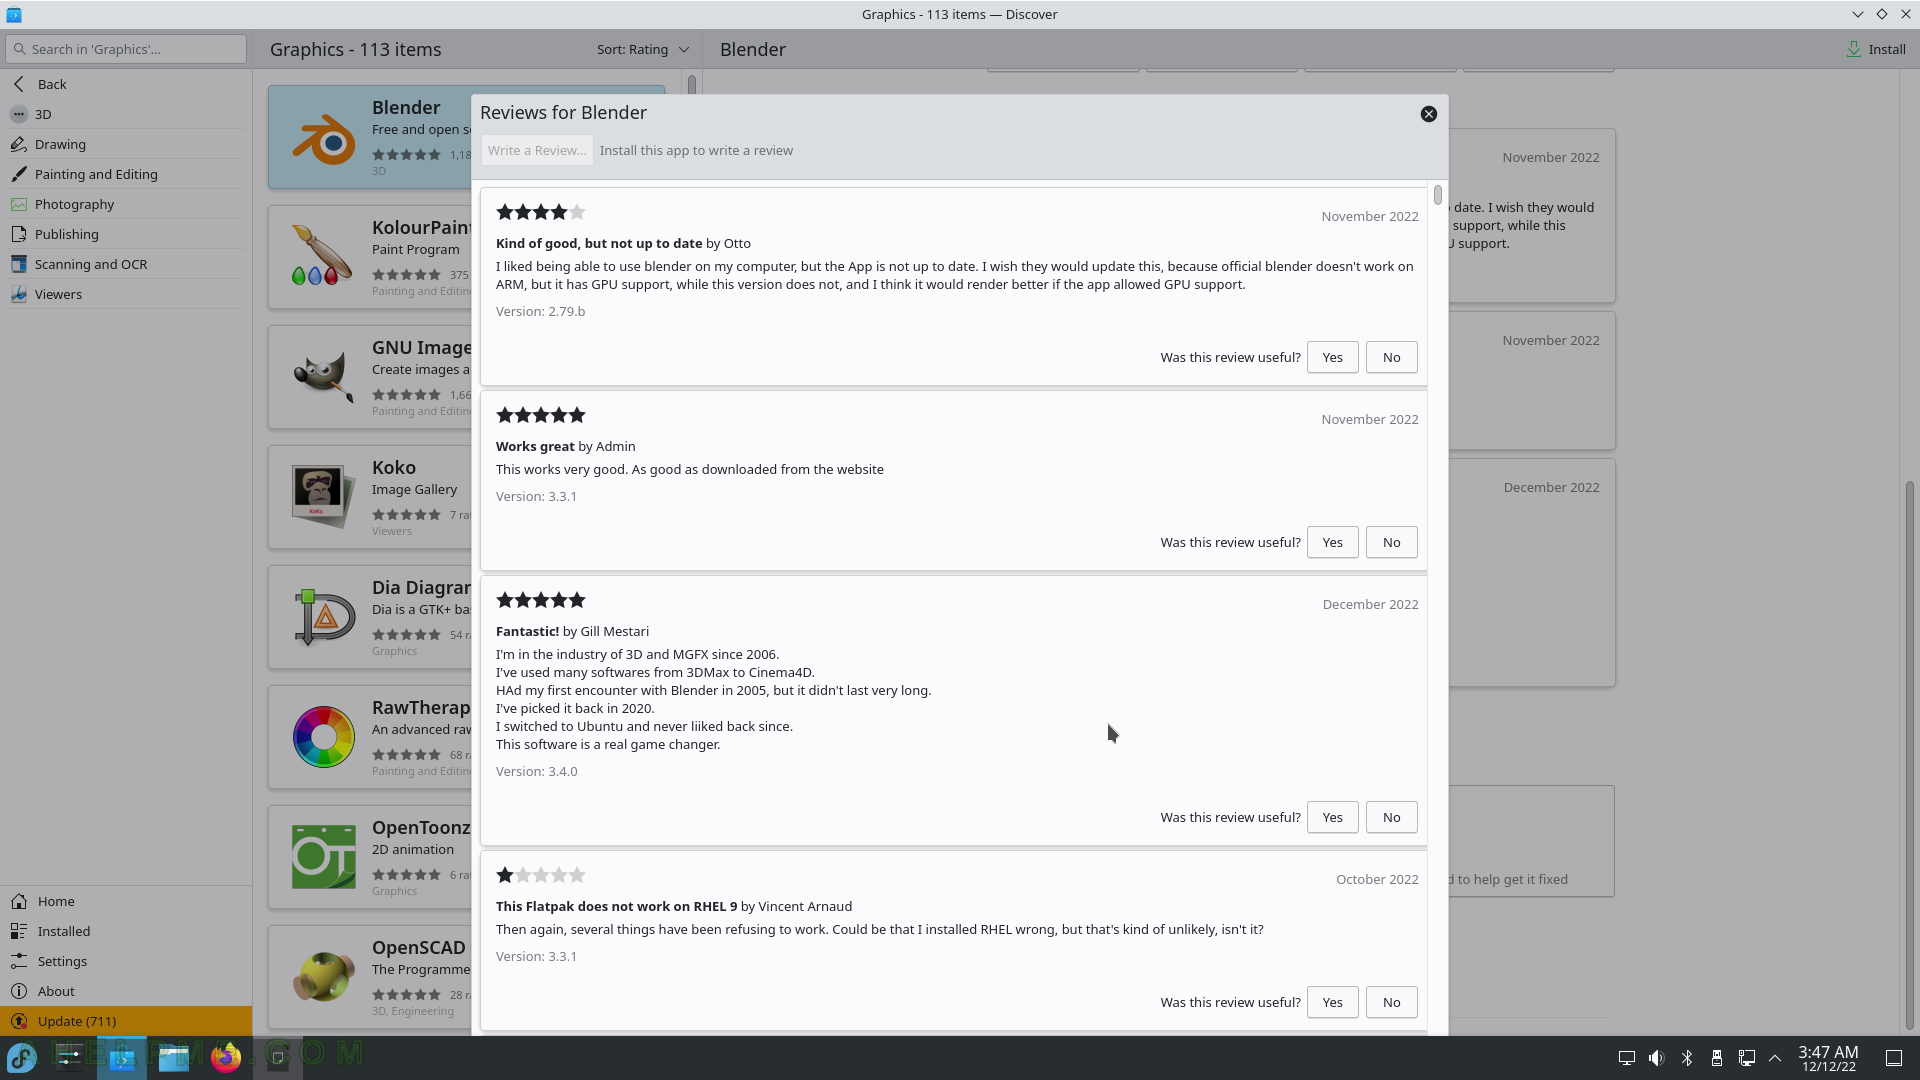Close the Reviews for Blender dialog
Viewport: 1920px width, 1080px height.
1429,114
